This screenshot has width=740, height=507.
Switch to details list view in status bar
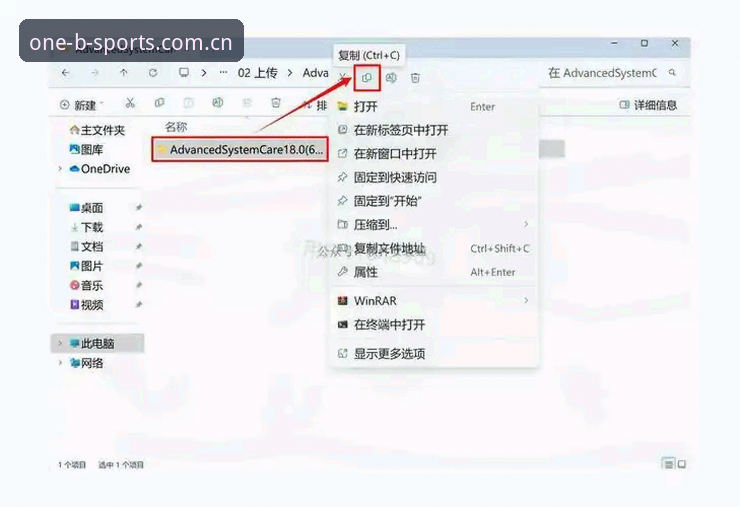(x=668, y=464)
